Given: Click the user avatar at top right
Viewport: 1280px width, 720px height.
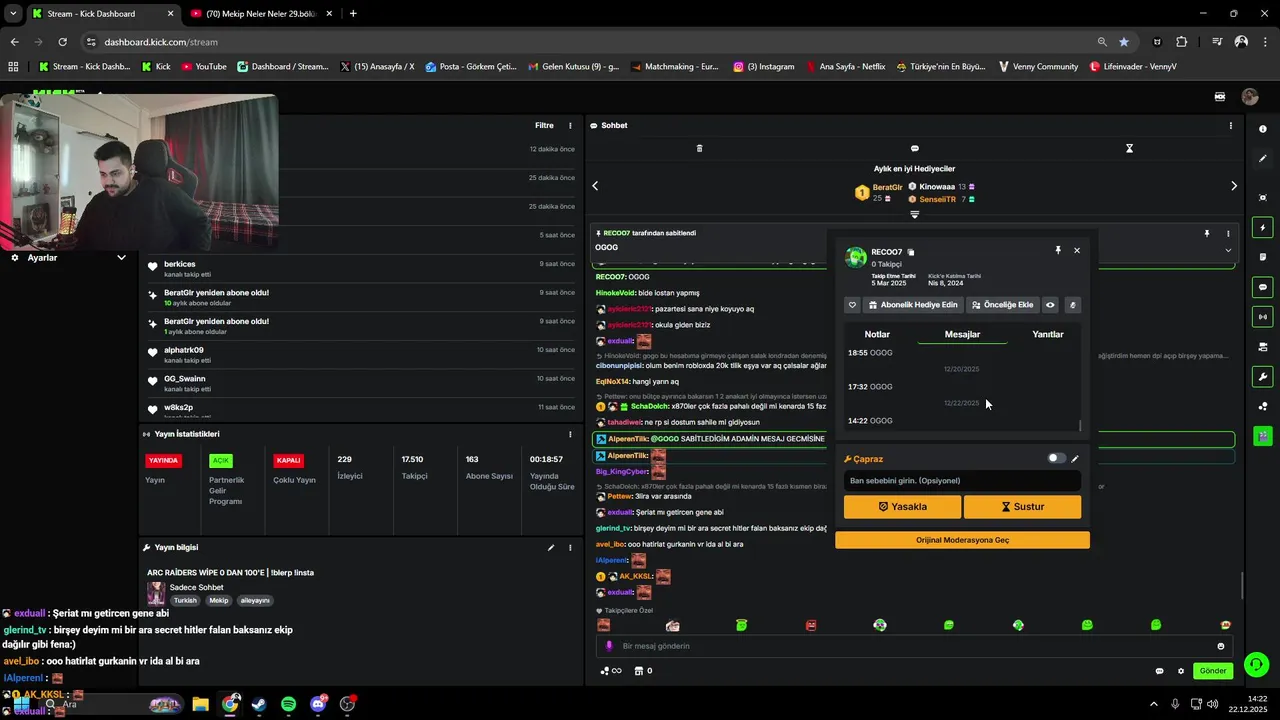Looking at the screenshot, I should click(x=1249, y=97).
